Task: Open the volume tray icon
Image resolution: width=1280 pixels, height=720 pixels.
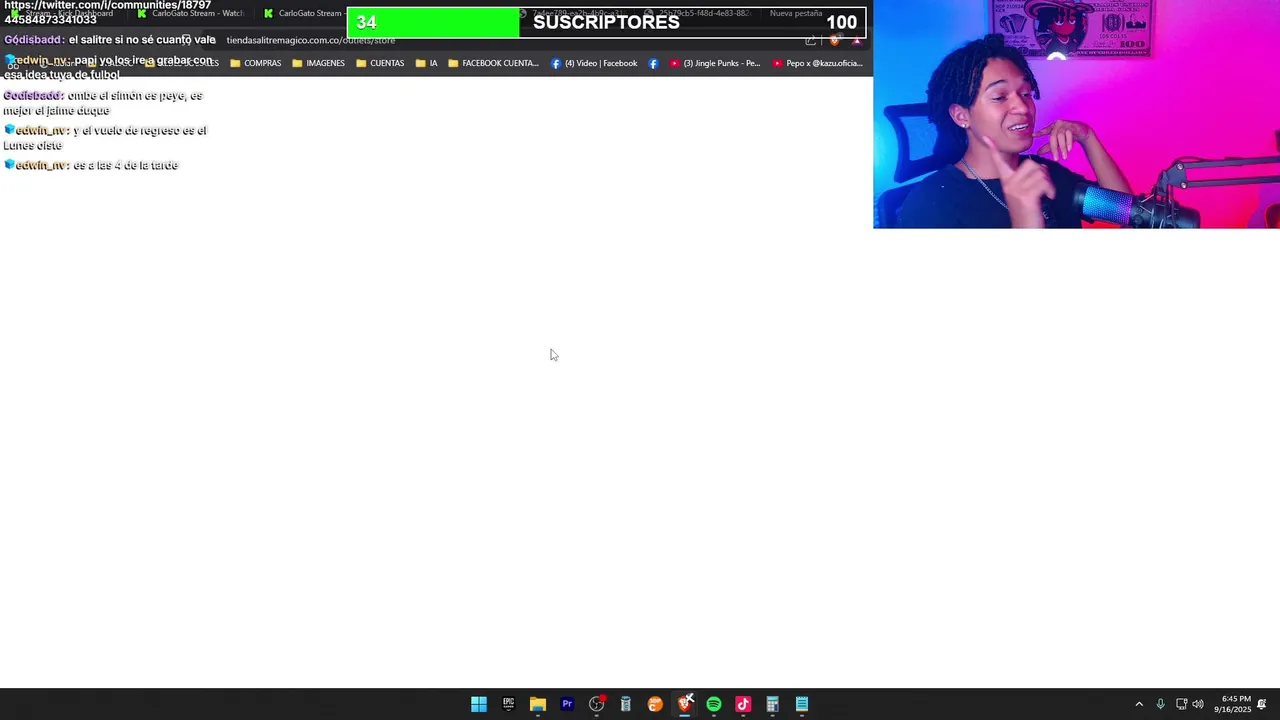Action: pos(1198,704)
